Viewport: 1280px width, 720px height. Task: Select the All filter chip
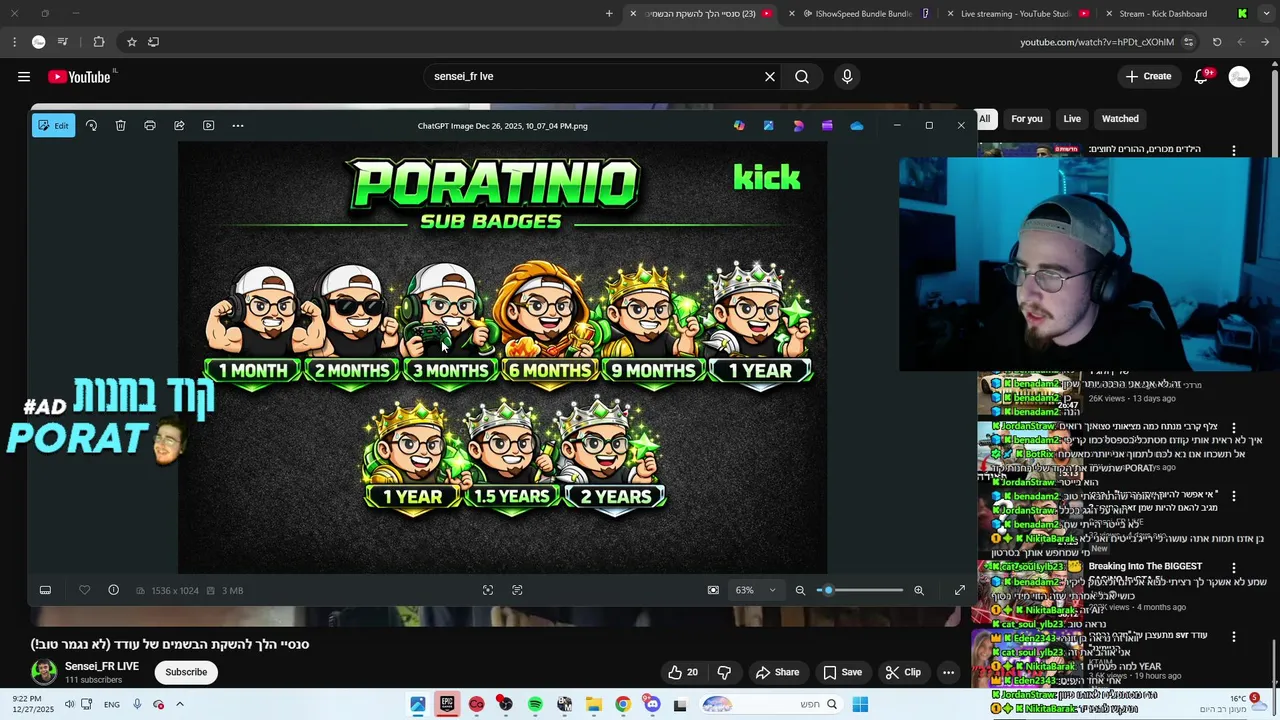[x=985, y=119]
